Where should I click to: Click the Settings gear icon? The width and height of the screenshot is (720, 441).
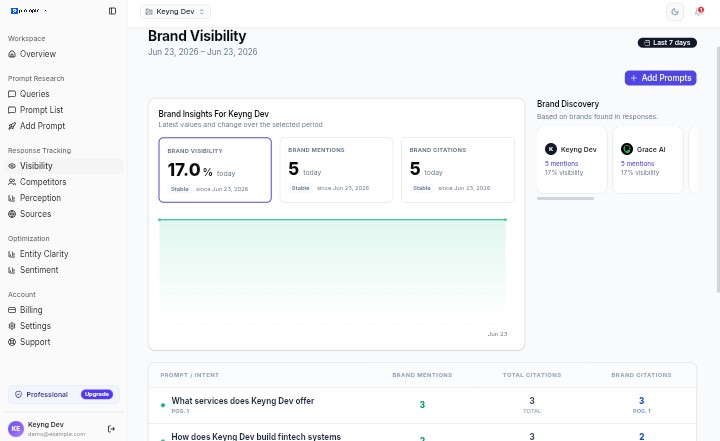12,326
